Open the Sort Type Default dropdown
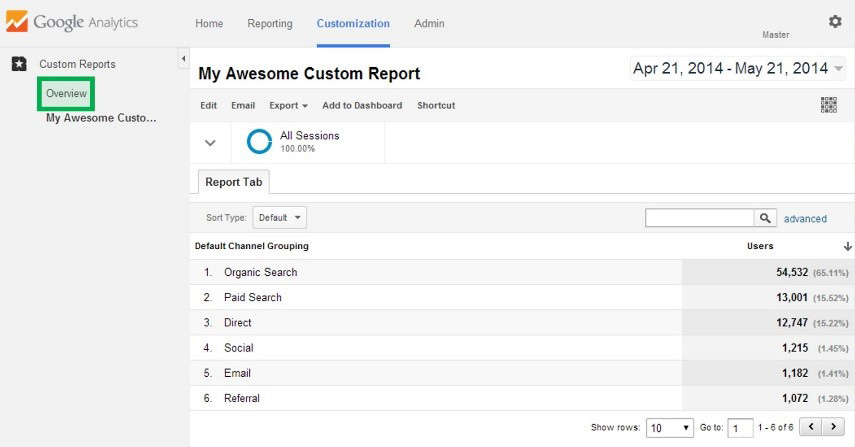 coord(280,218)
